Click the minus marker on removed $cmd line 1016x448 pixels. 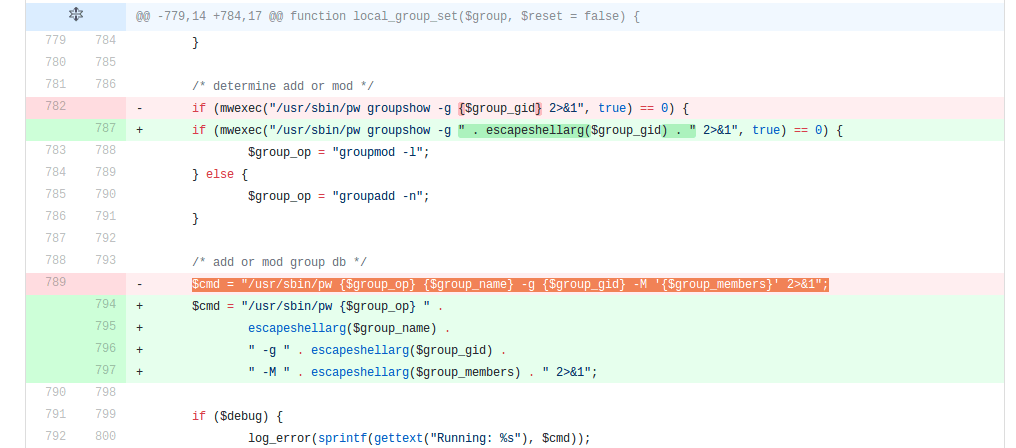point(139,284)
